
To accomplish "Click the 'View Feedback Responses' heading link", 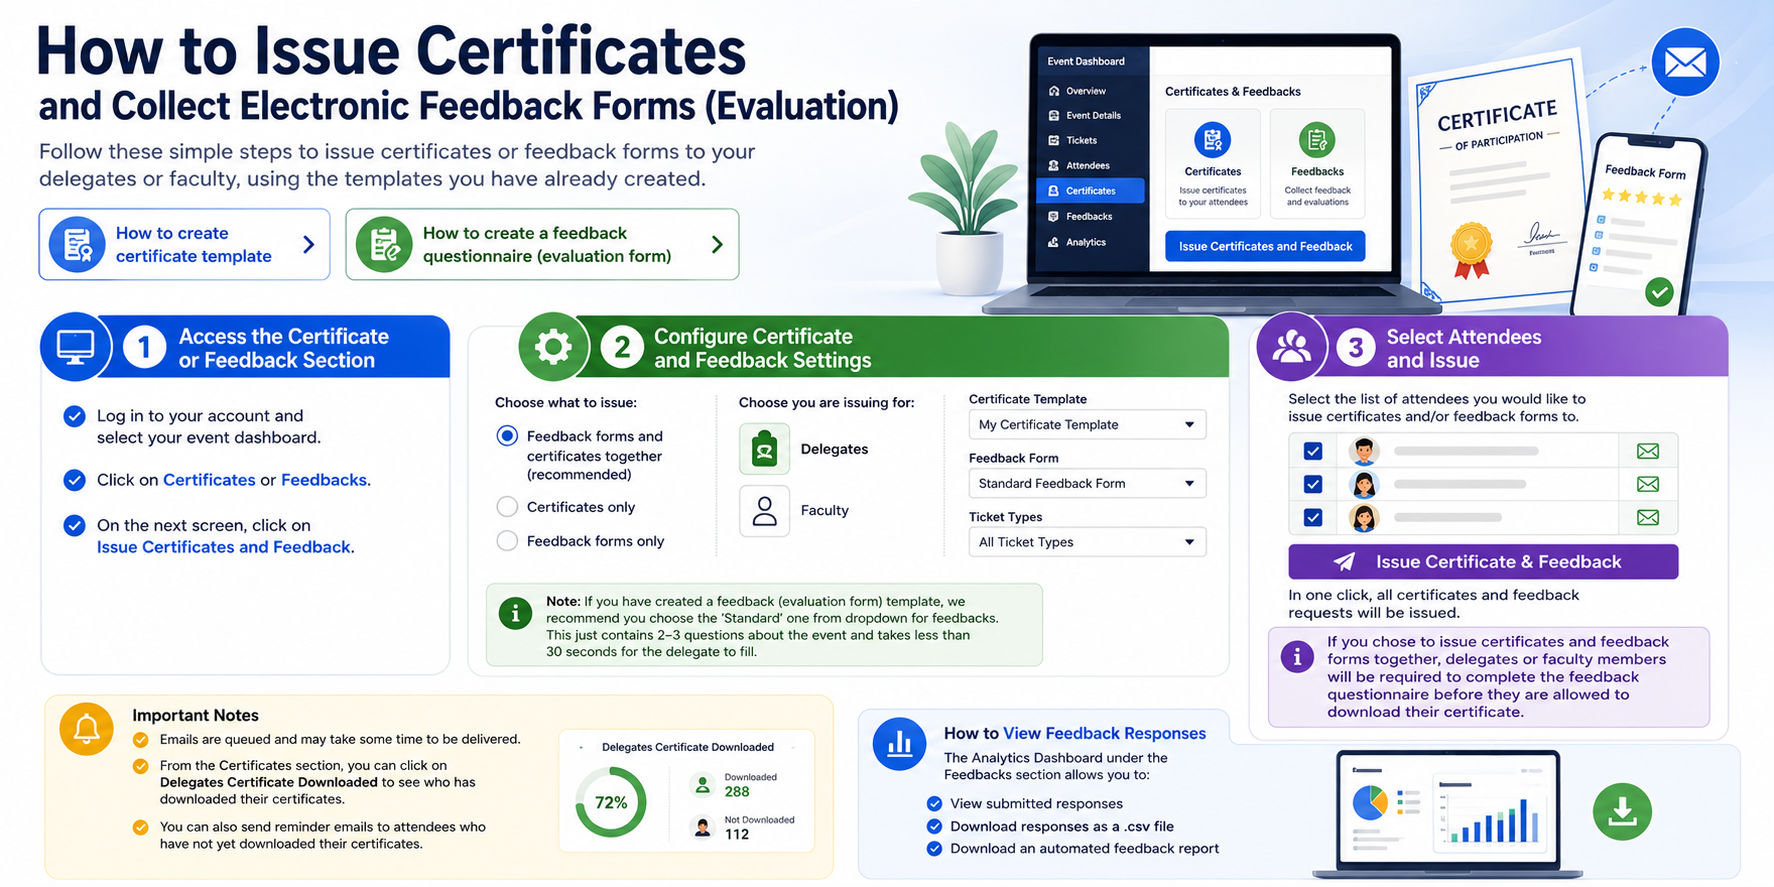I will pyautogui.click(x=1104, y=733).
